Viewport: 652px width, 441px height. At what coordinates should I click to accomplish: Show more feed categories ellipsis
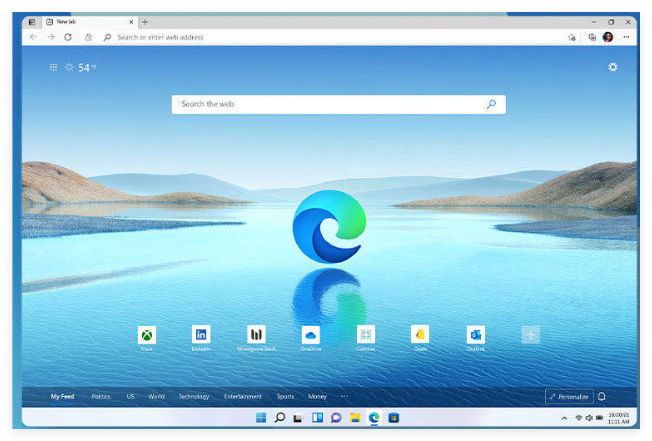pos(344,396)
